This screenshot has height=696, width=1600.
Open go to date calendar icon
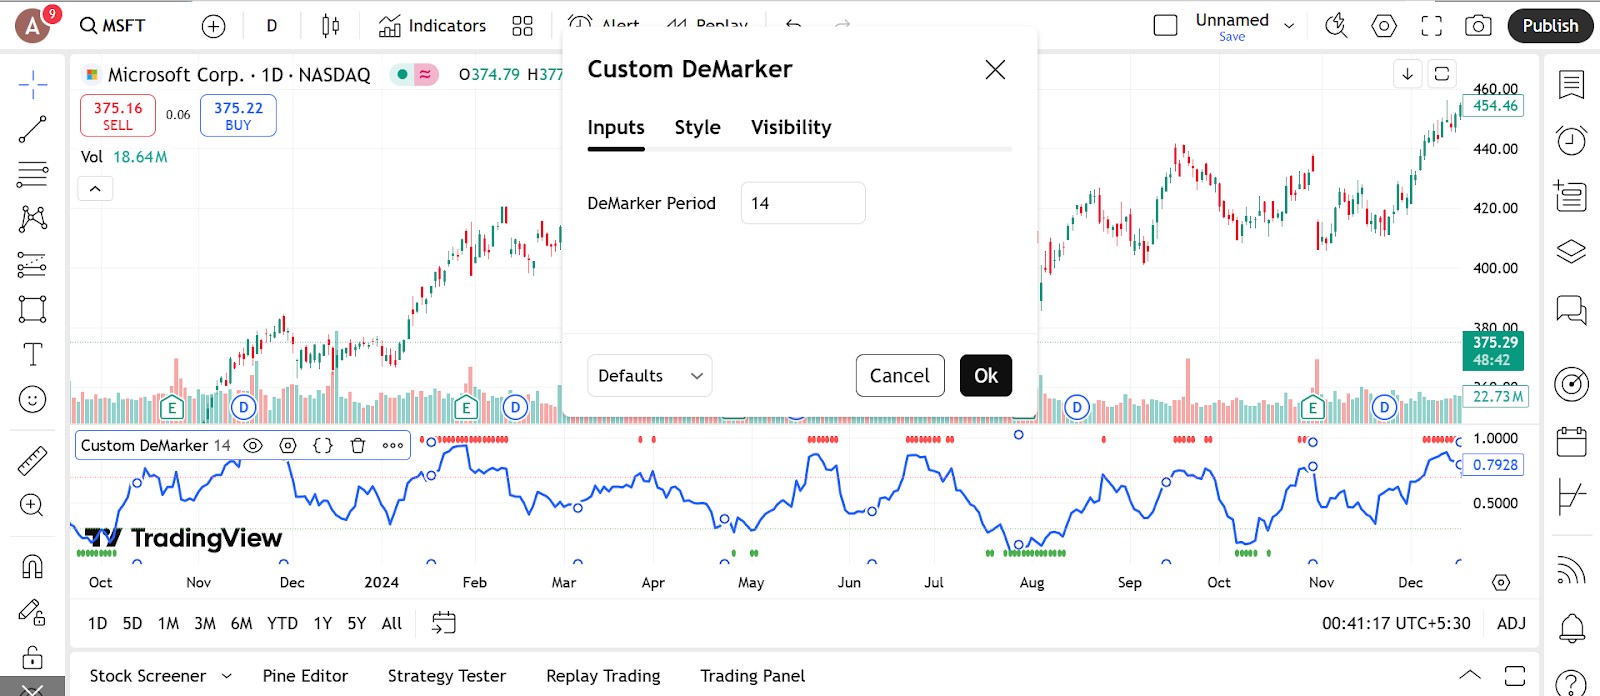pos(443,623)
